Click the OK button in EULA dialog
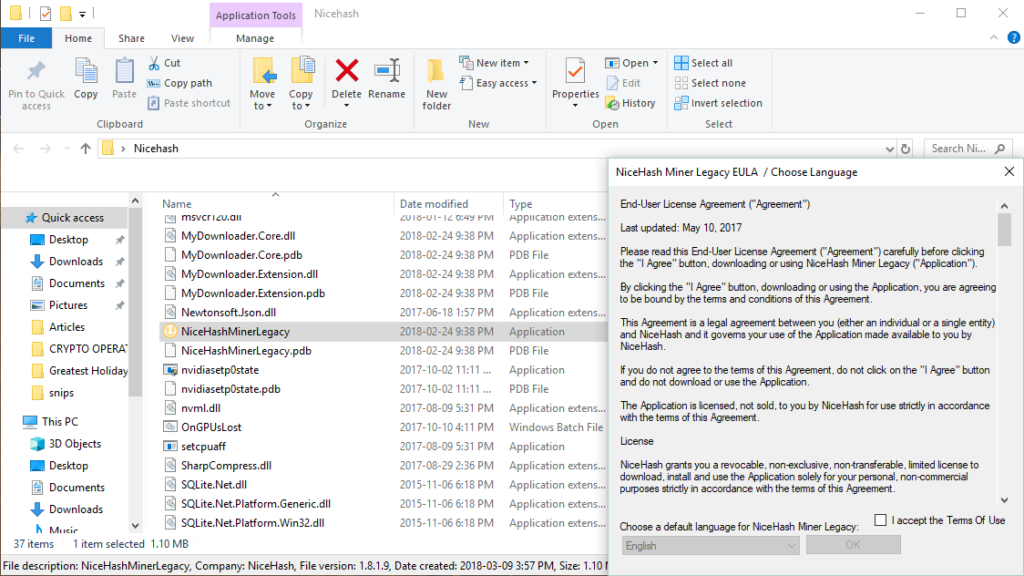Screen dimensions: 1024x576 click(853, 545)
